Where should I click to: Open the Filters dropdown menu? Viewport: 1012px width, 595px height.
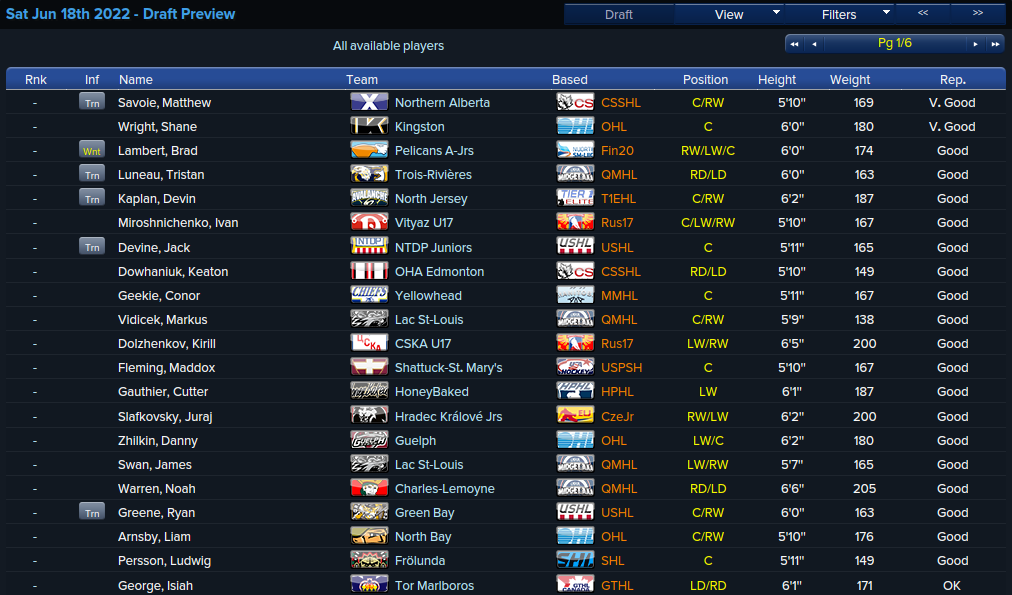(839, 14)
